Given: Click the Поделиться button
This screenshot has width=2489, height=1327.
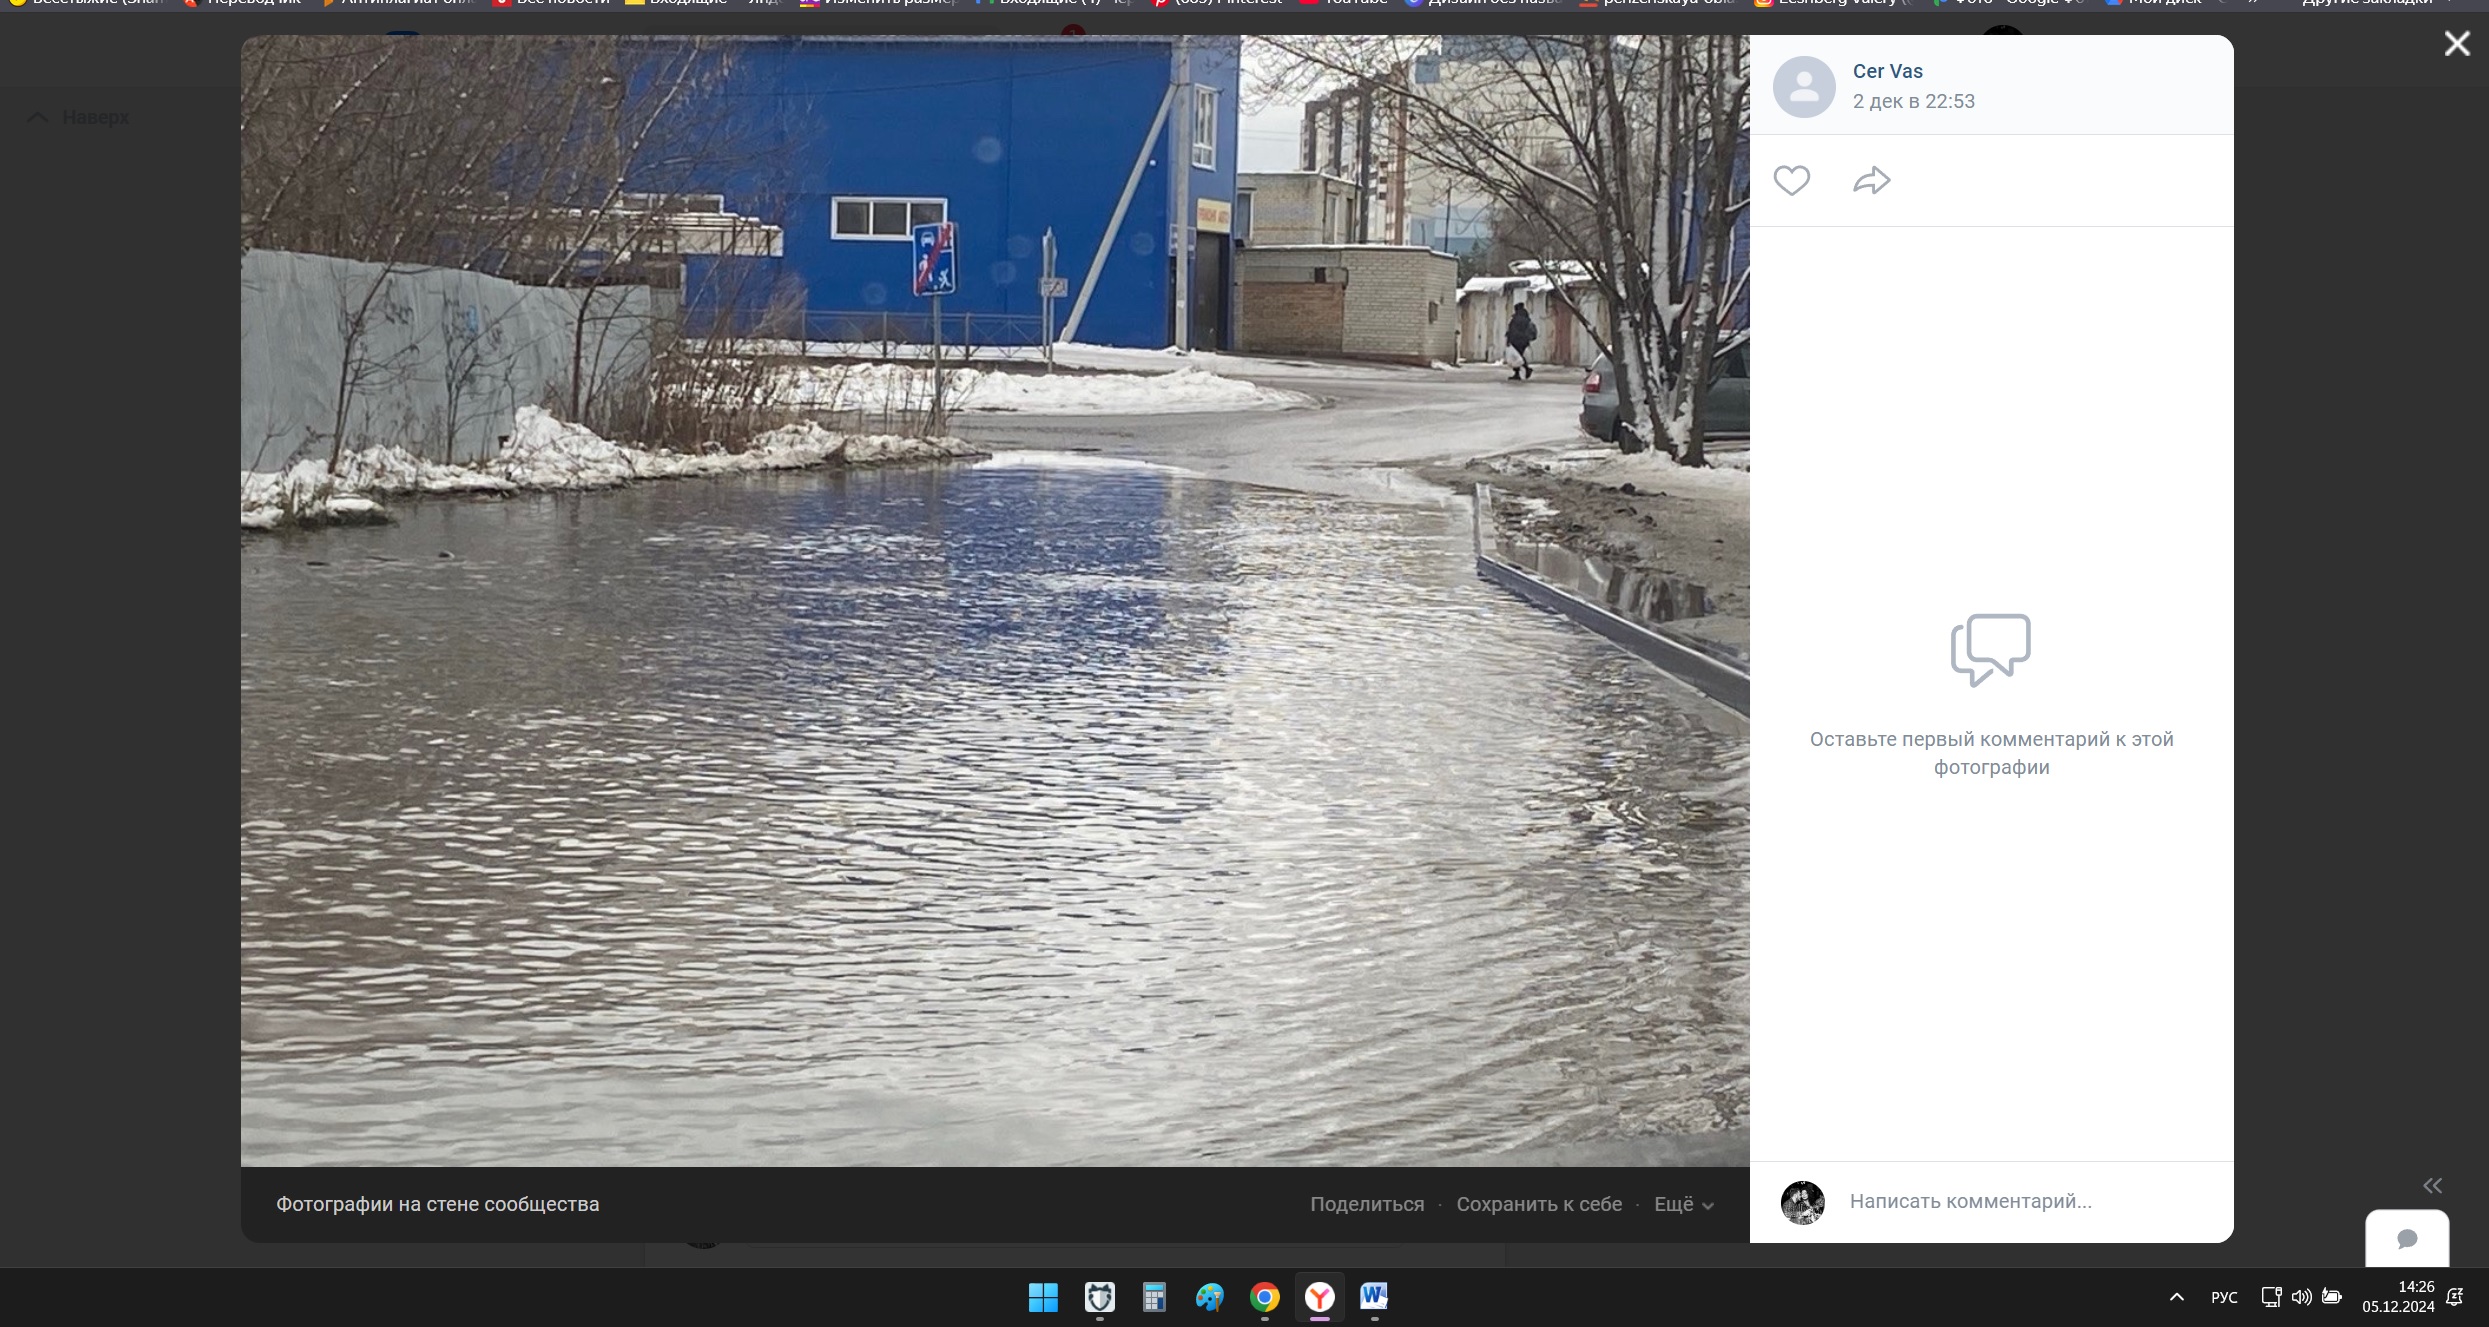Looking at the screenshot, I should click(x=1366, y=1204).
